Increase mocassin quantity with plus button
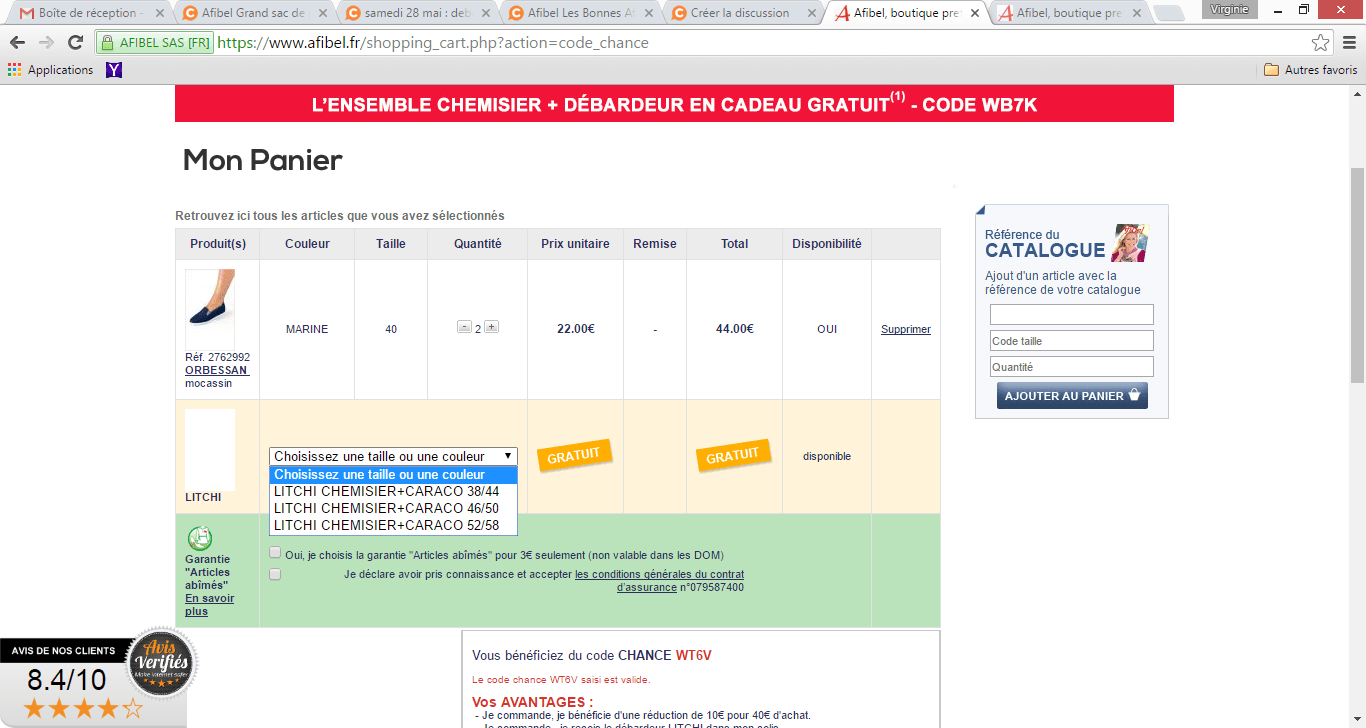Image resolution: width=1366 pixels, height=728 pixels. (x=492, y=327)
